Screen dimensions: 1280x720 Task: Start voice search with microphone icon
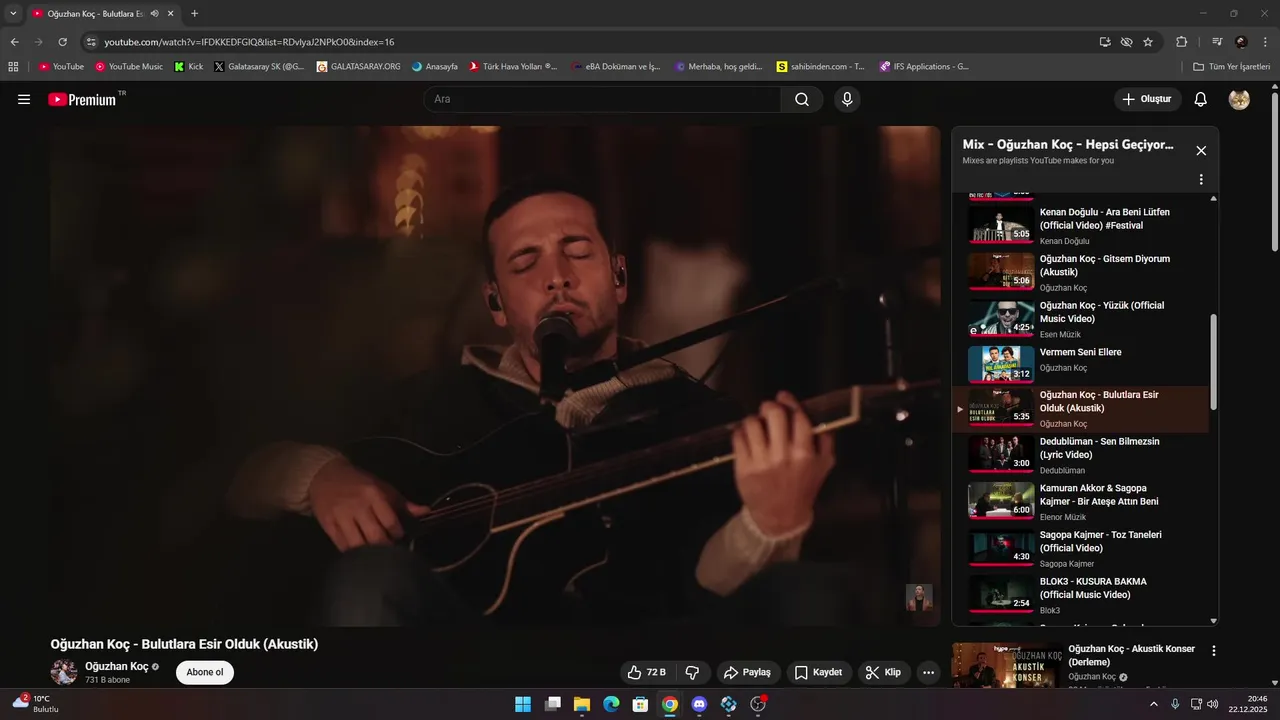(x=847, y=99)
